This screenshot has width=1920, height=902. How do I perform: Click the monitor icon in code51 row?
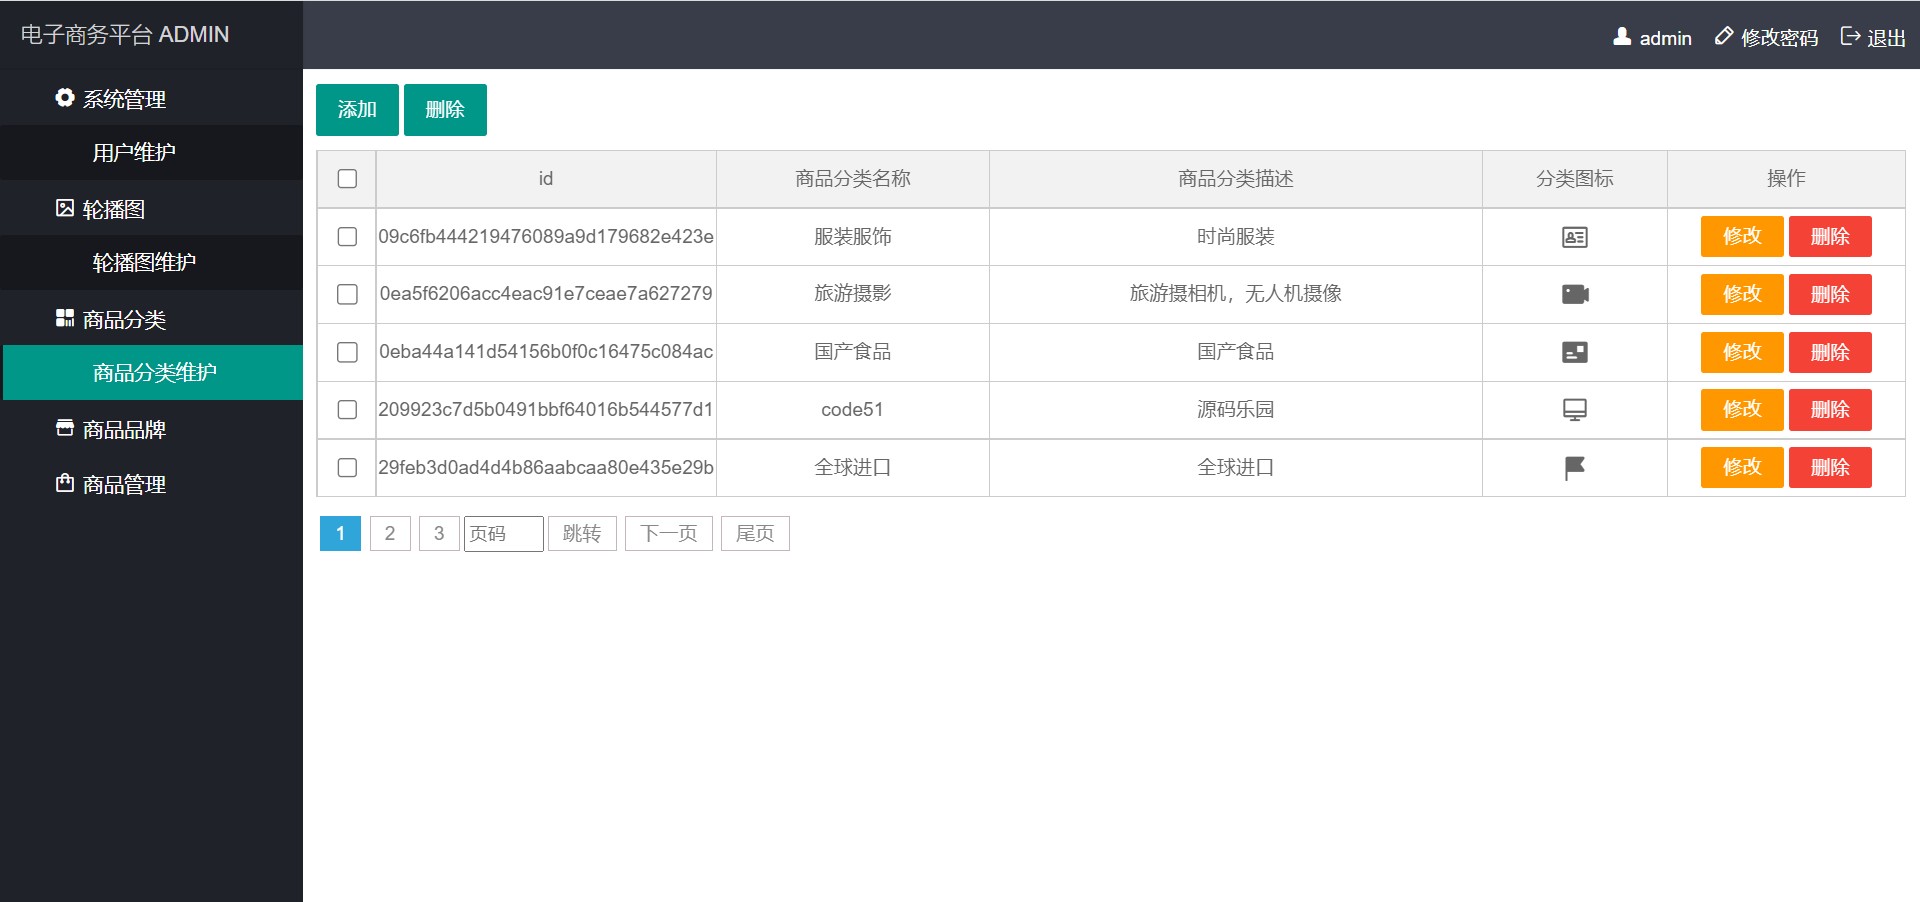pyautogui.click(x=1575, y=410)
